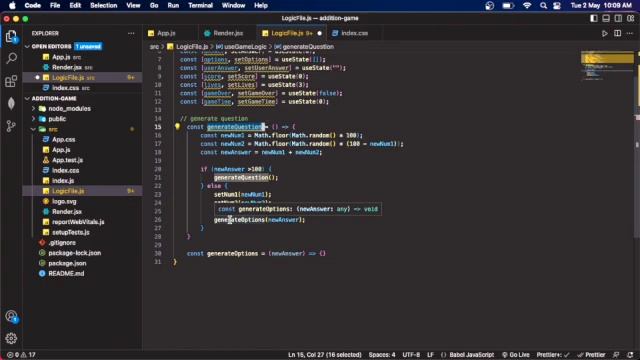Open the Go menu
Viewport: 640px width, 360px height.
click(x=154, y=6)
